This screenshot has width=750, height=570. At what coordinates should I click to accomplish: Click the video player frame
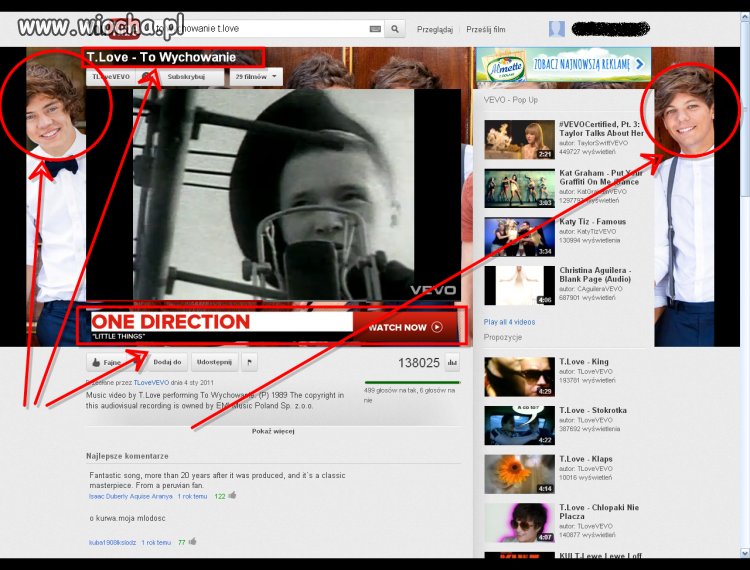[x=273, y=195]
